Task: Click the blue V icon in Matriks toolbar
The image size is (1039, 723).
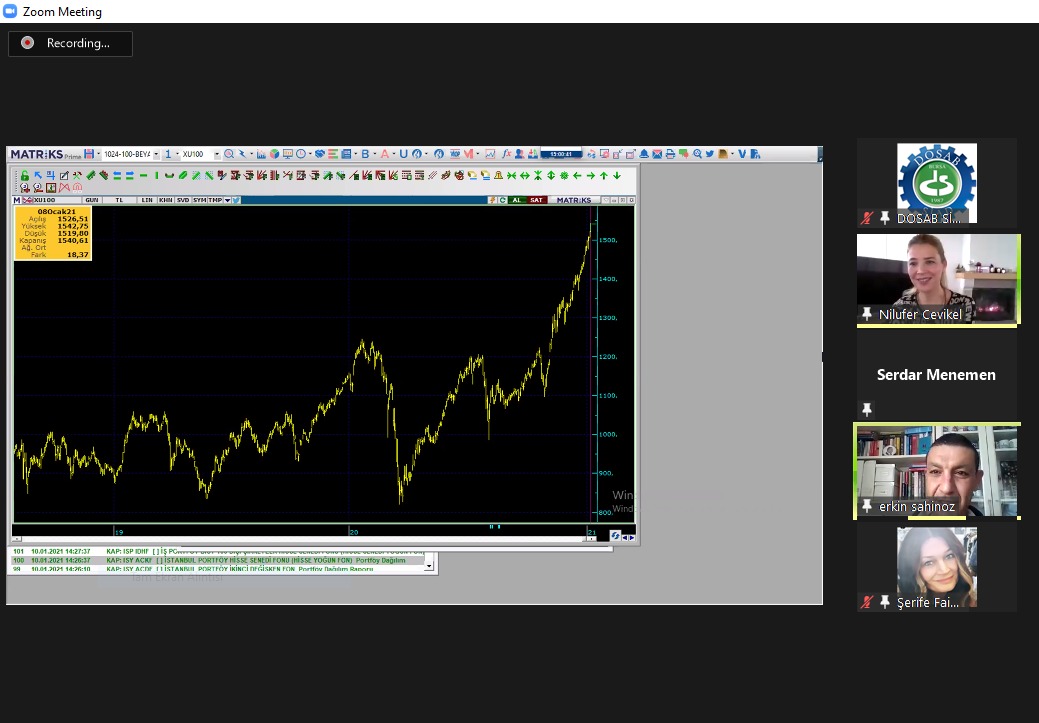Action: coord(742,154)
